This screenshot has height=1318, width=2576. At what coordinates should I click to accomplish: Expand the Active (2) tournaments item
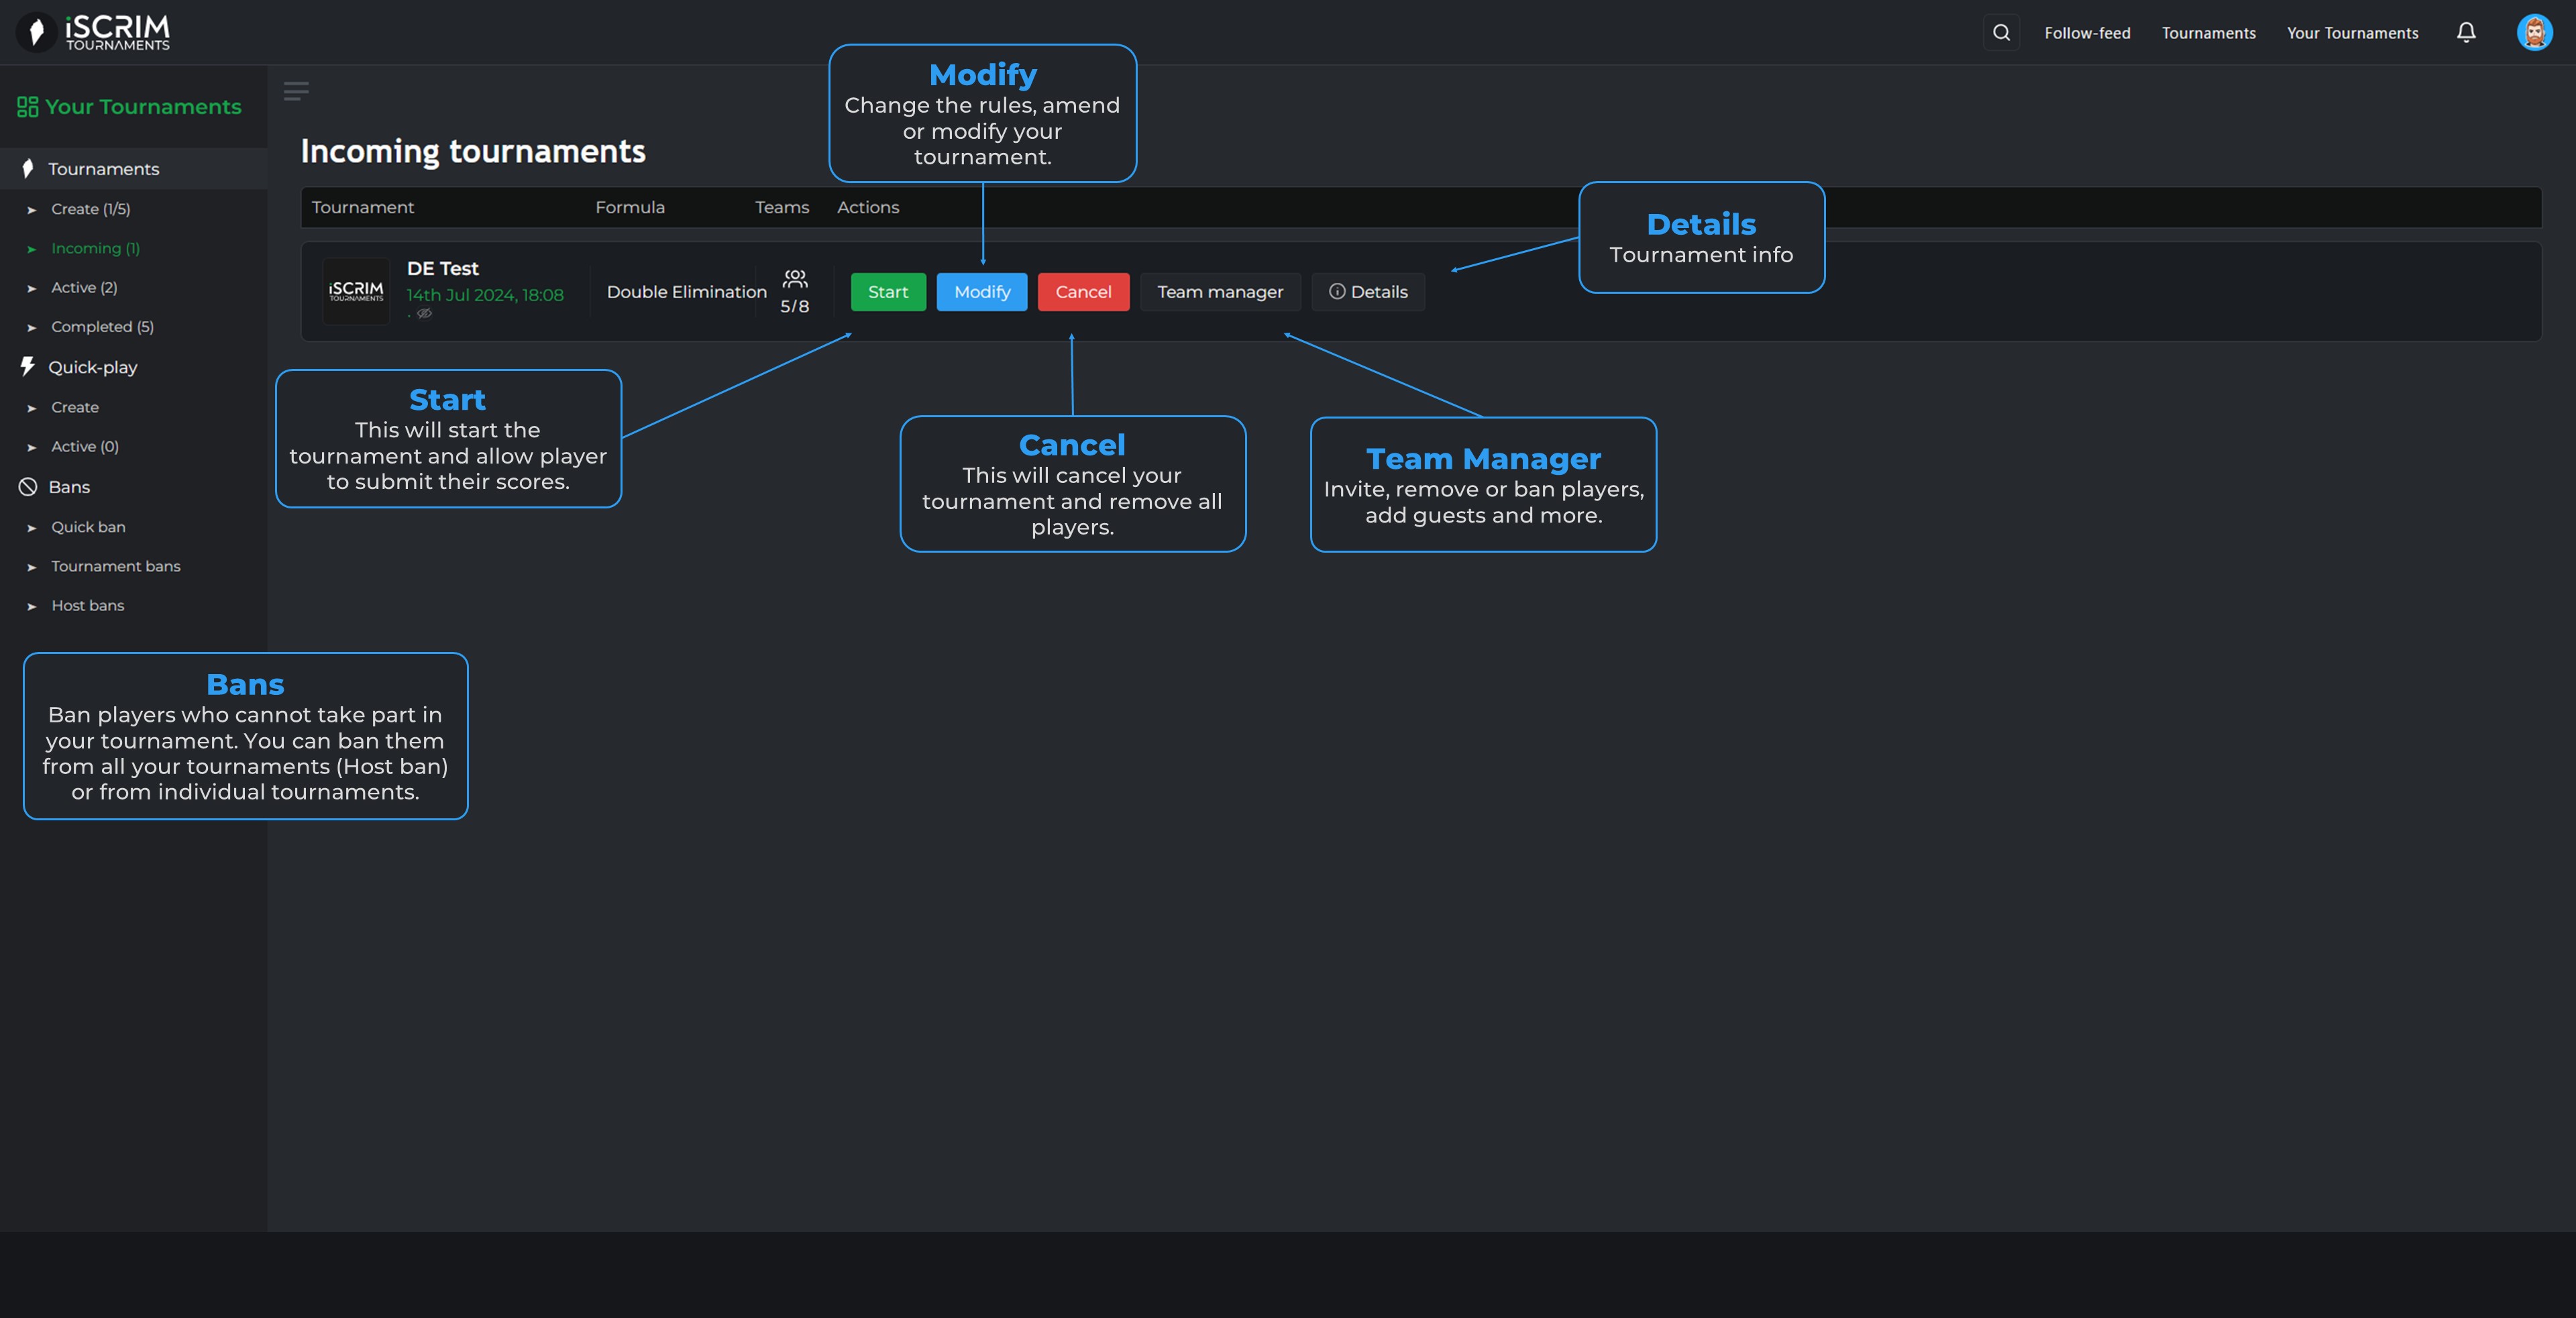(84, 288)
